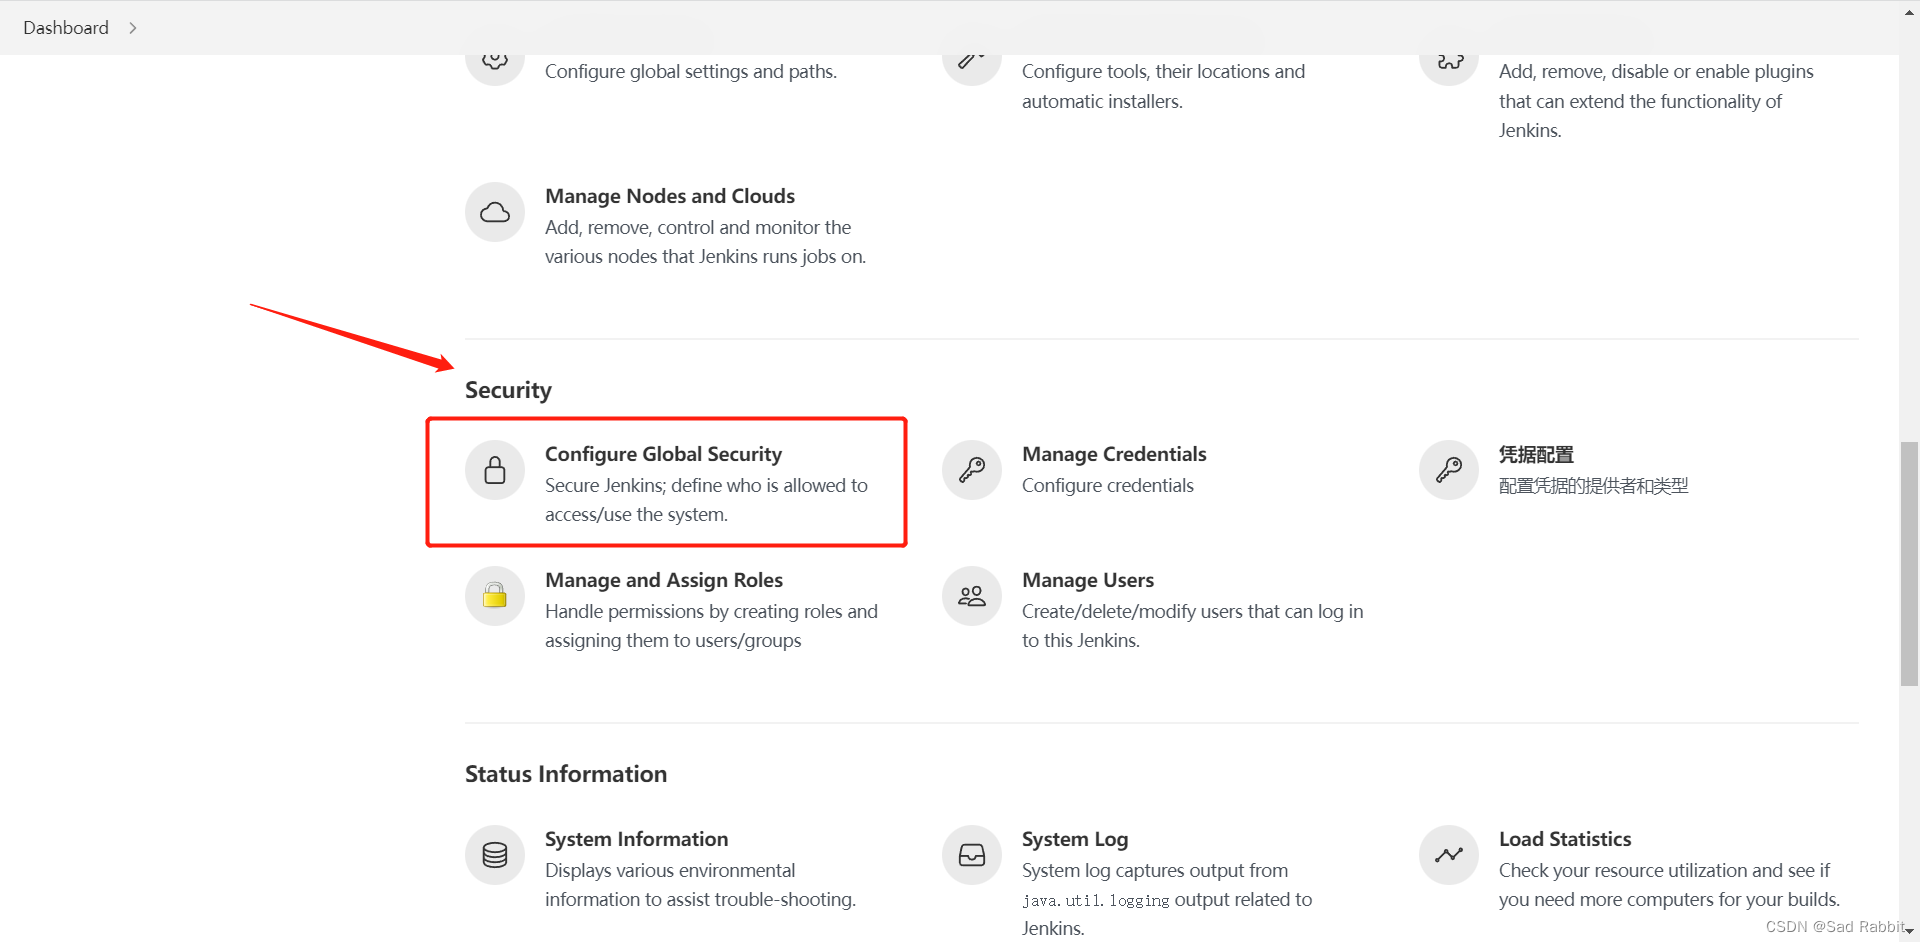
Task: Go to Dashboard breadcrumb
Action: click(x=66, y=28)
